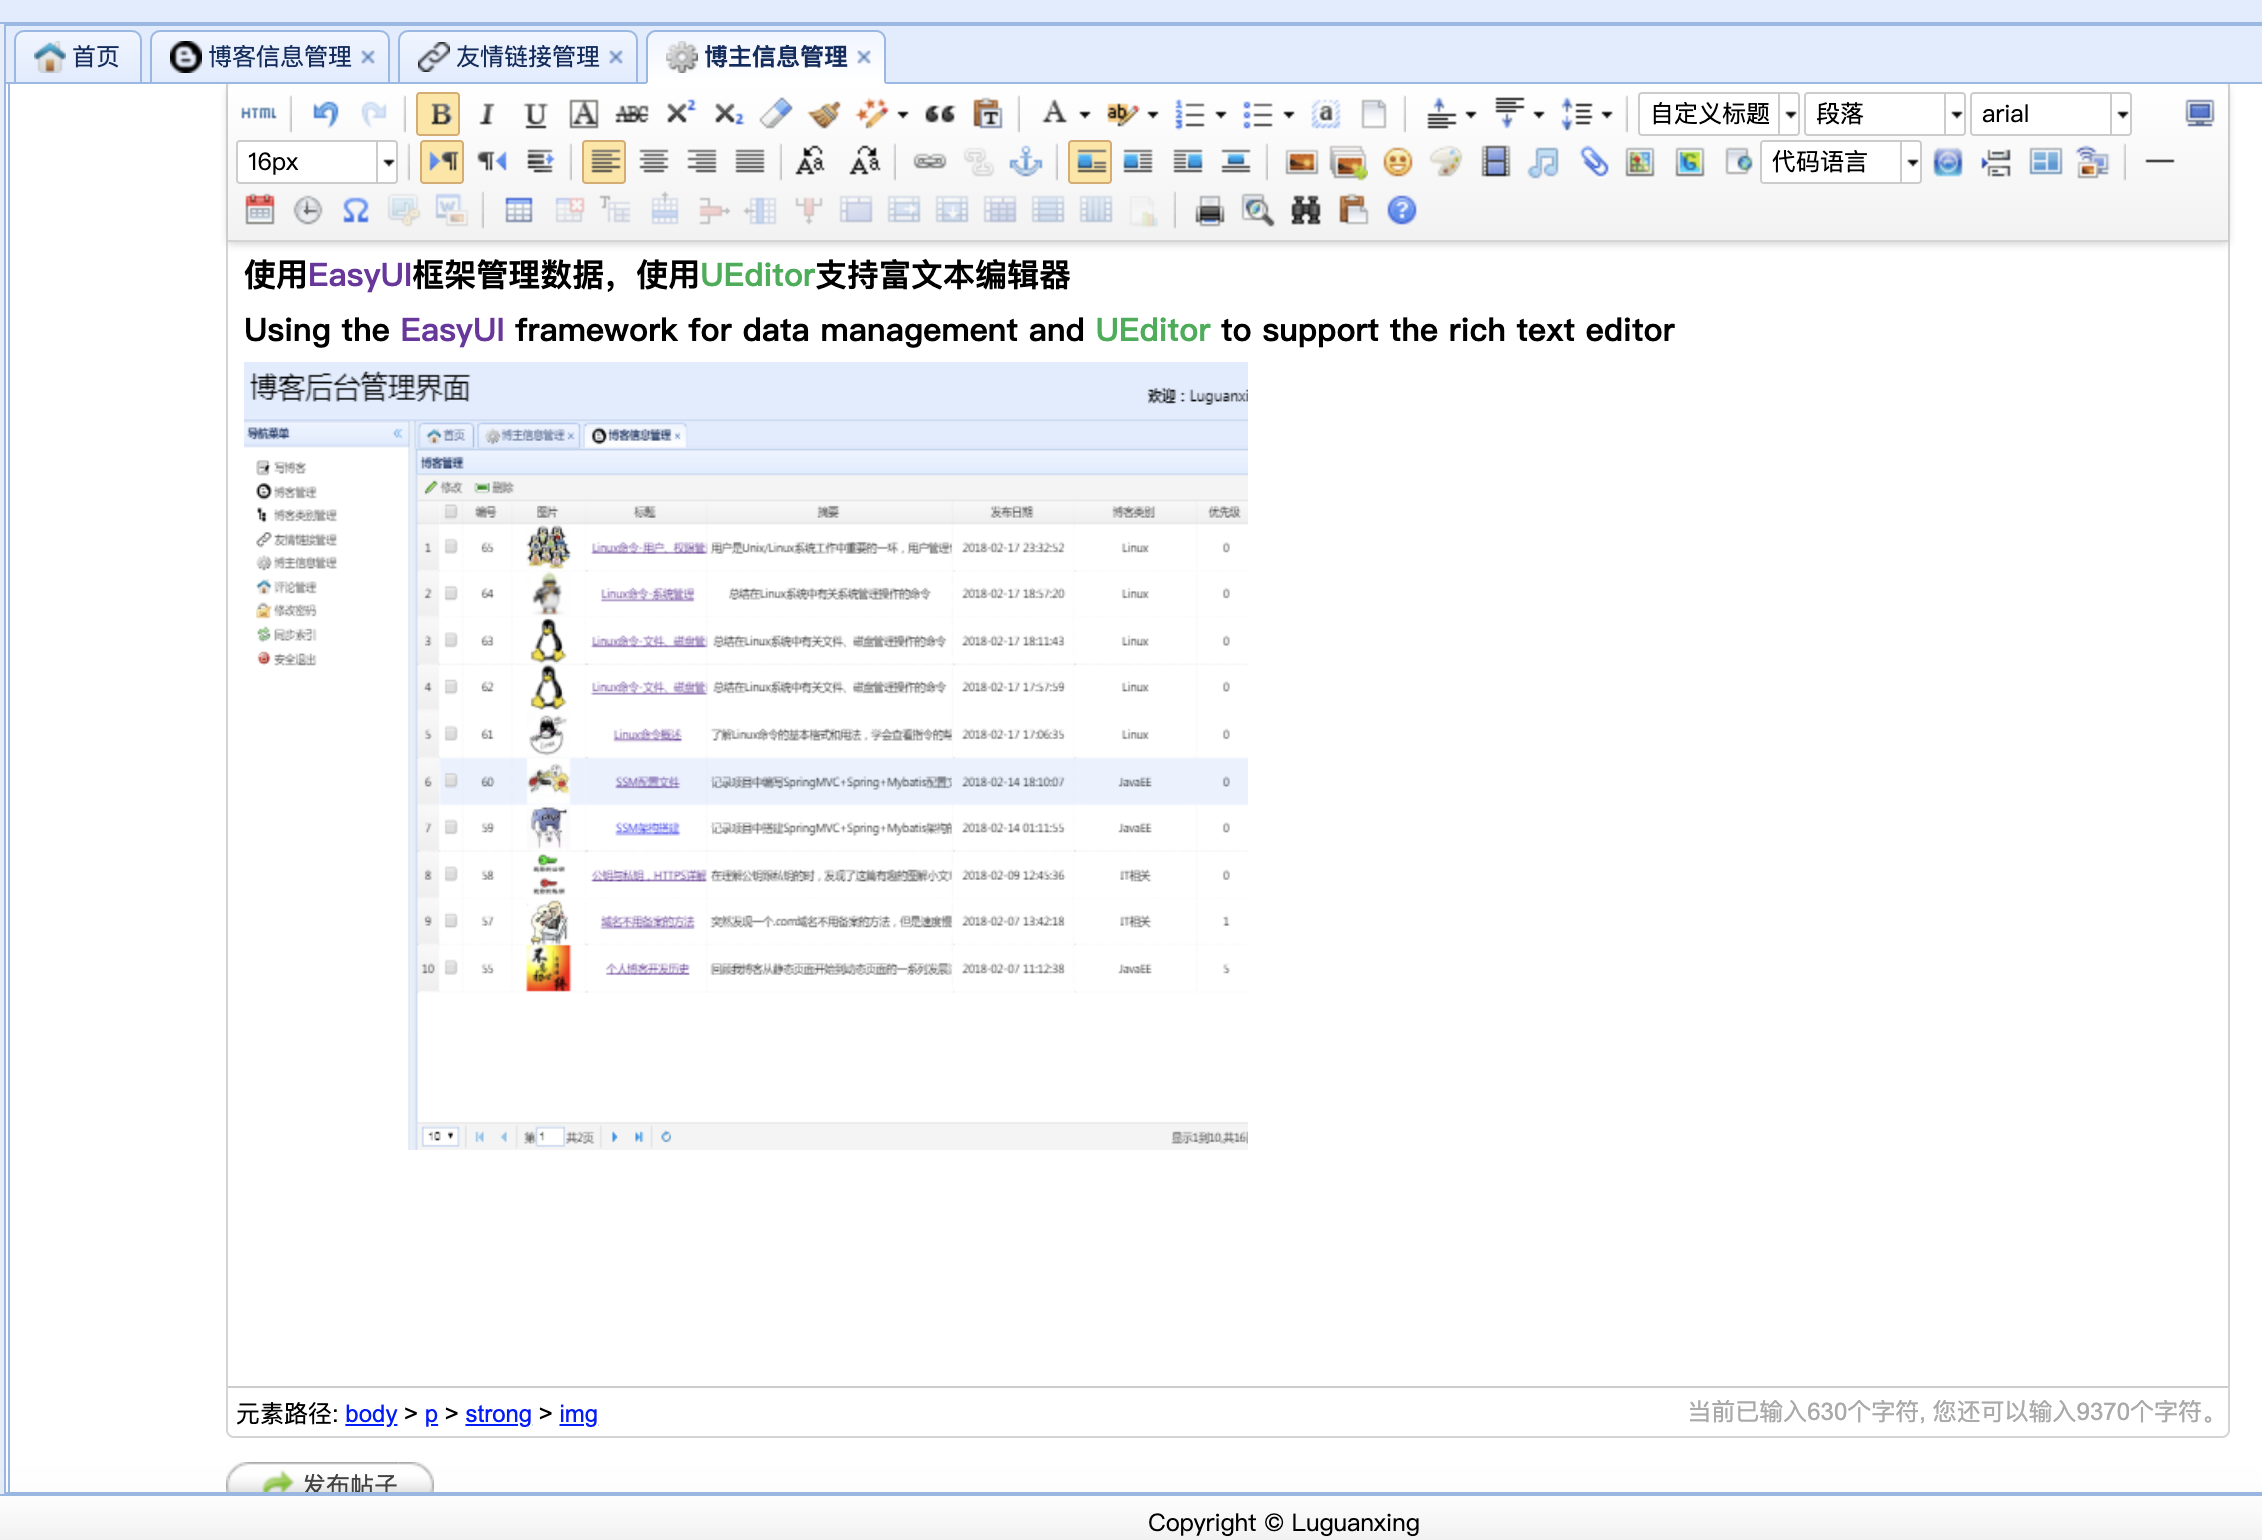Attach a file with paperclip
Viewport: 2262px width, 1540px height.
[1593, 162]
